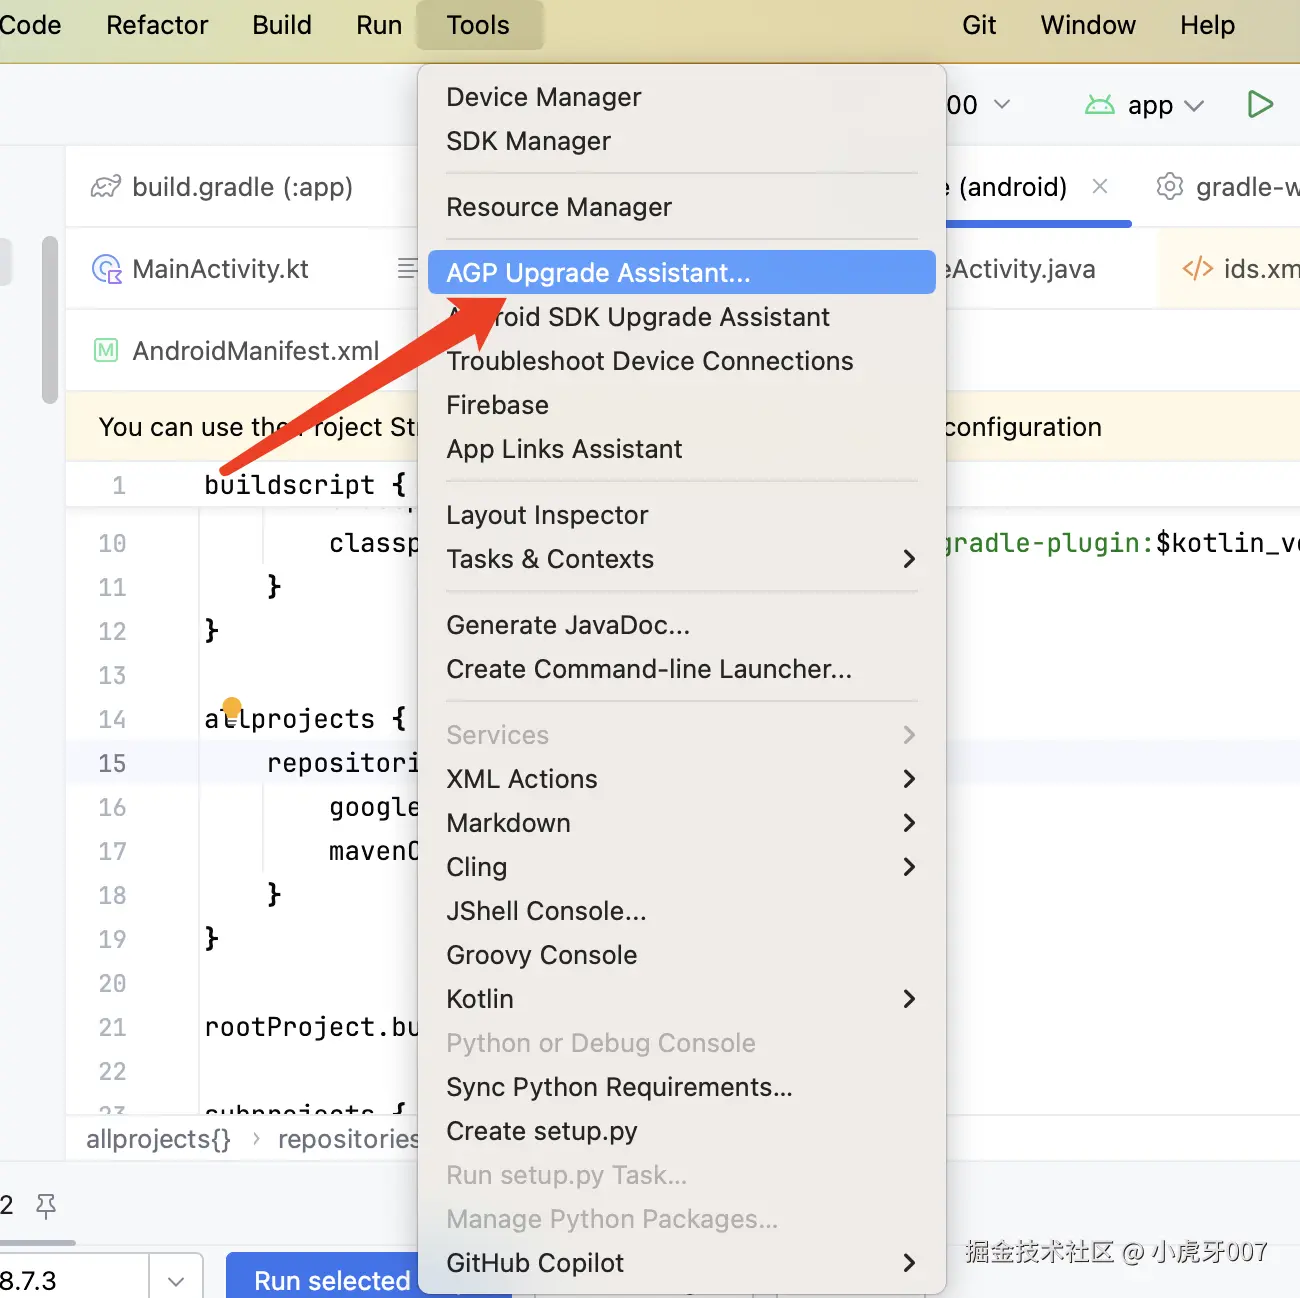Viewport: 1300px width, 1298px height.
Task: Open the Refactor menu
Action: [x=157, y=25]
